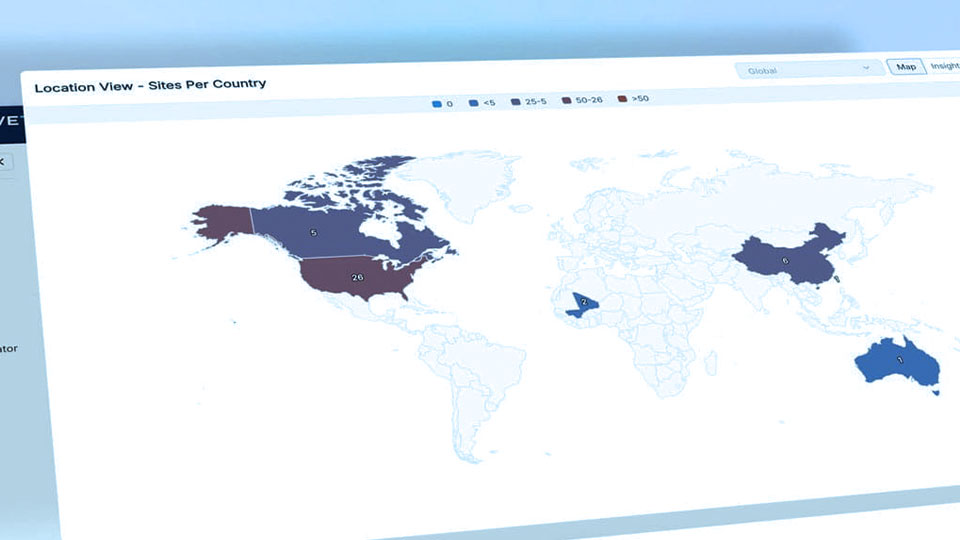Click the United States region labeled 26
This screenshot has width=960, height=540.
(358, 277)
